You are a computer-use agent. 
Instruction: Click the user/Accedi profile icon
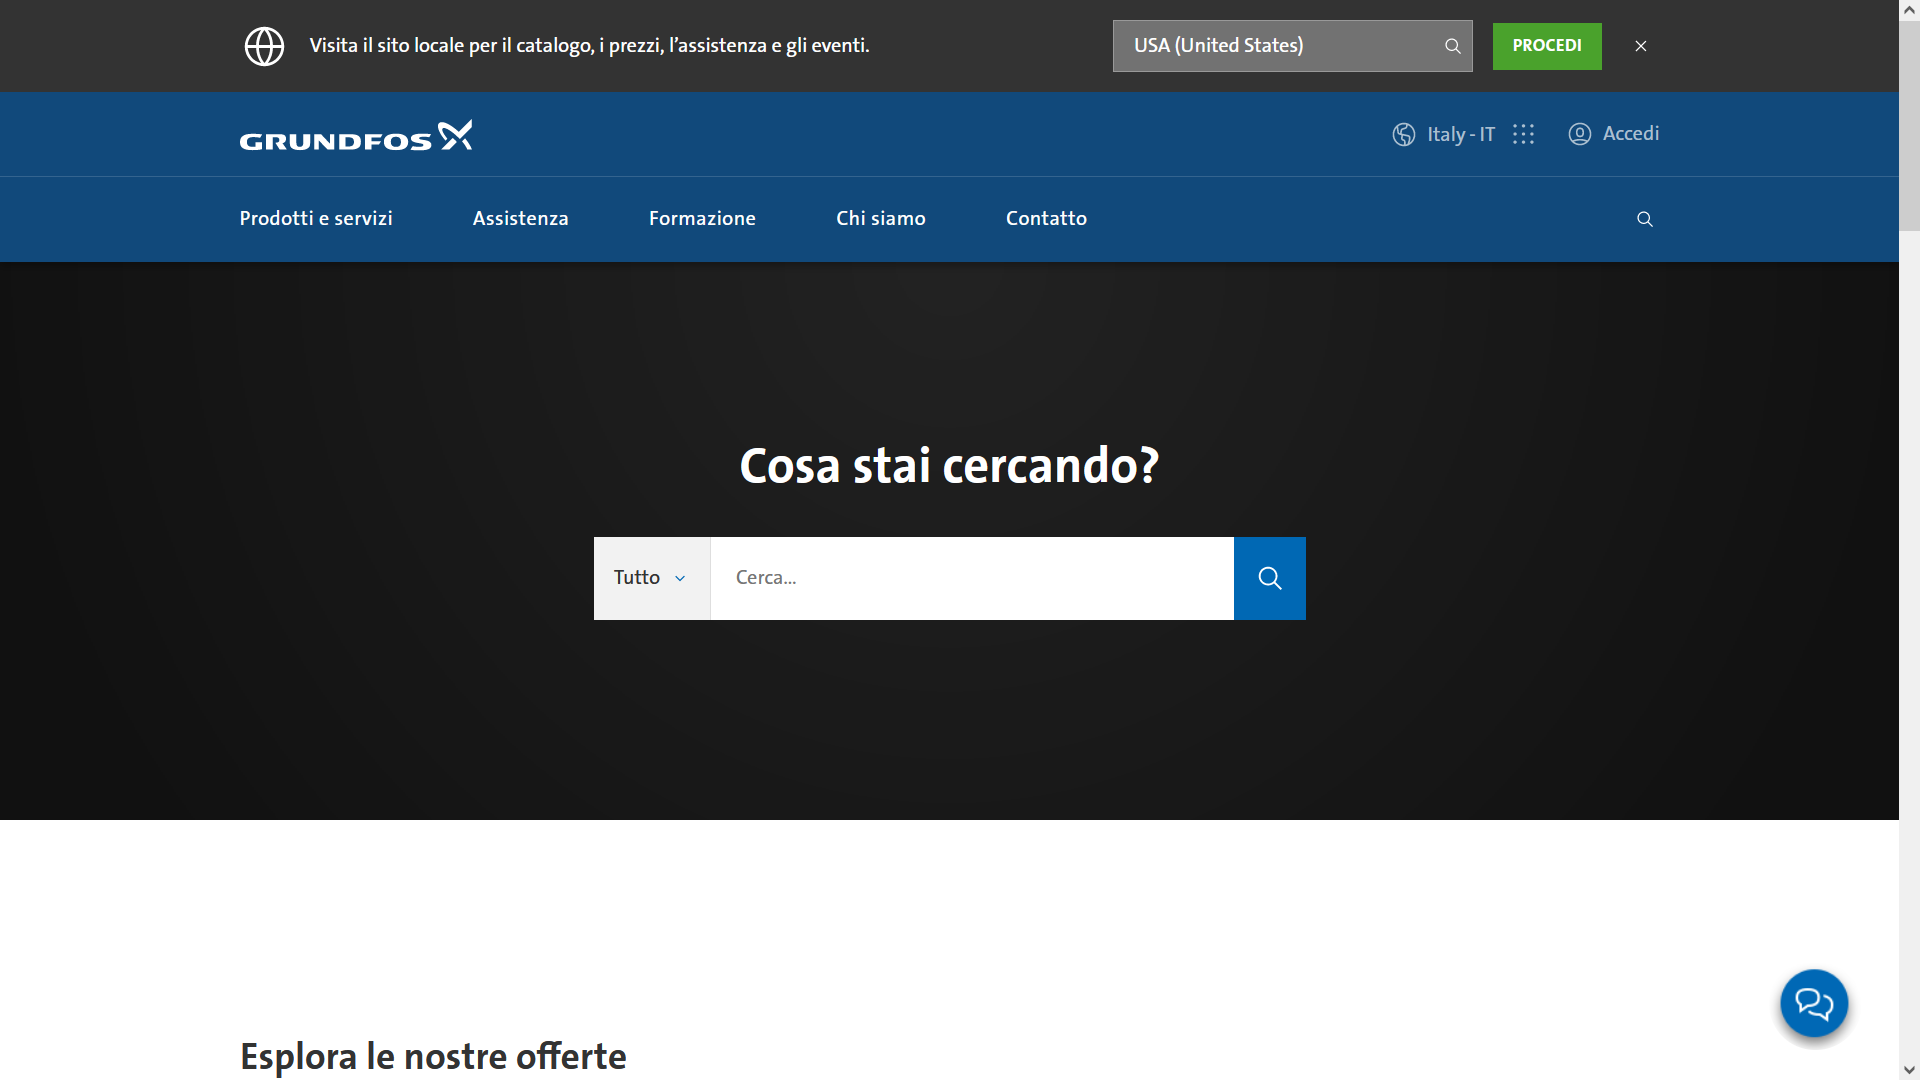1580,133
